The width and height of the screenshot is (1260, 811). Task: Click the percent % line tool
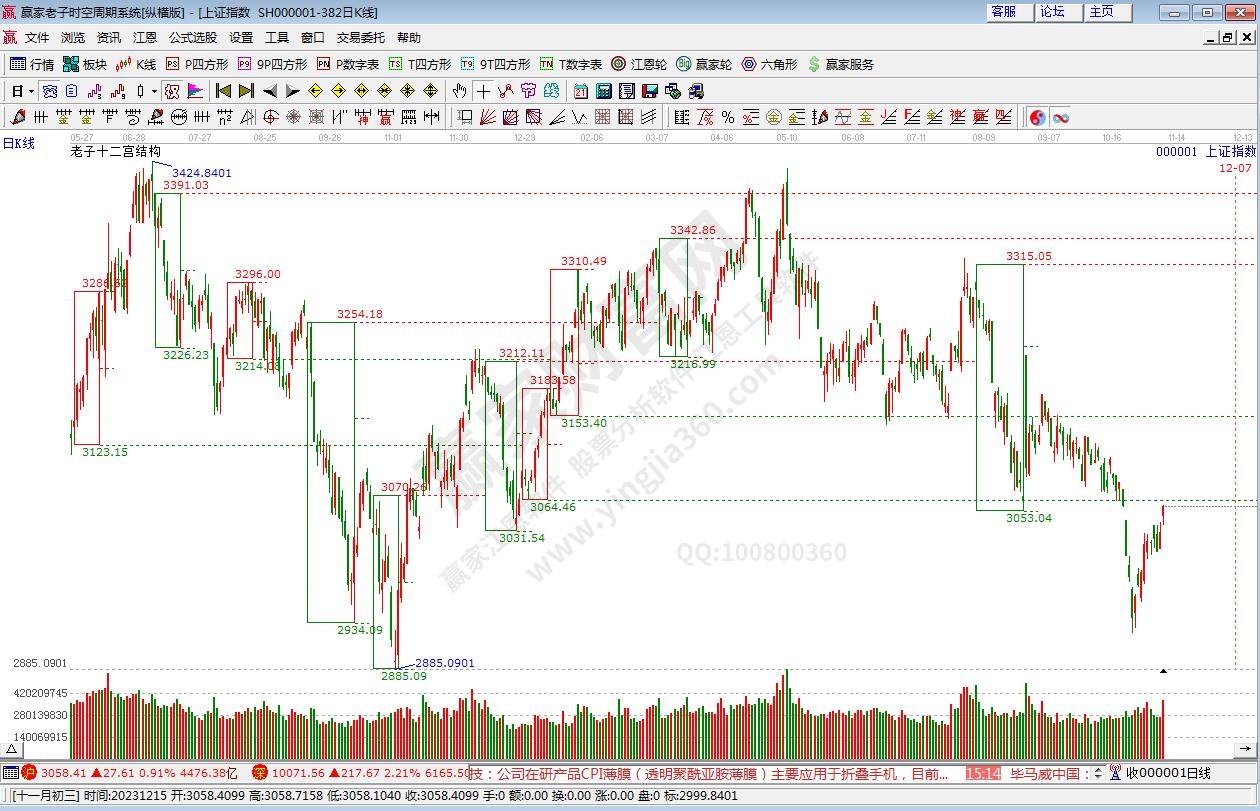pos(728,117)
